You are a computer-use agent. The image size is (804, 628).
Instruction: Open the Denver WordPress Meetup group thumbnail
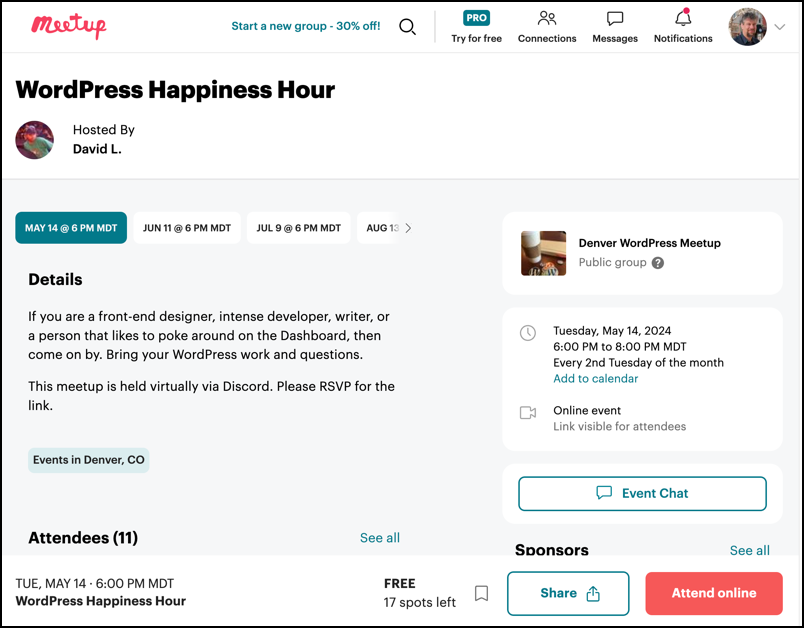tap(544, 253)
